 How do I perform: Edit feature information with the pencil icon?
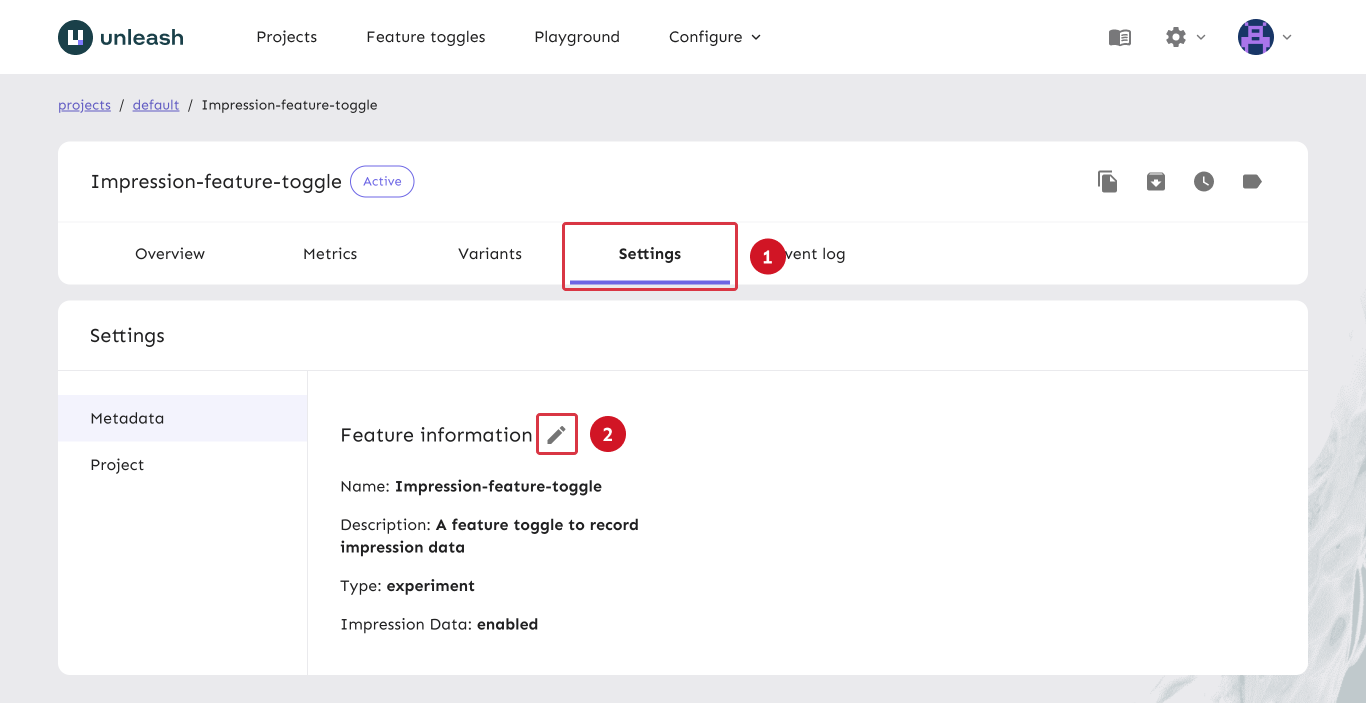tap(557, 434)
